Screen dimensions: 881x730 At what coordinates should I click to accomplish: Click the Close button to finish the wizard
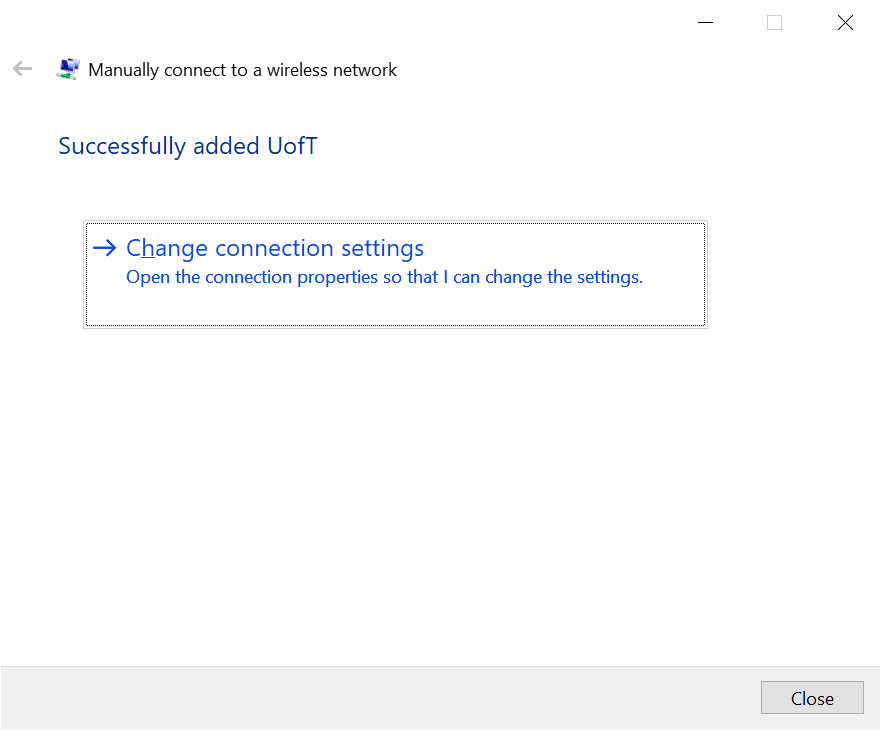coord(812,697)
